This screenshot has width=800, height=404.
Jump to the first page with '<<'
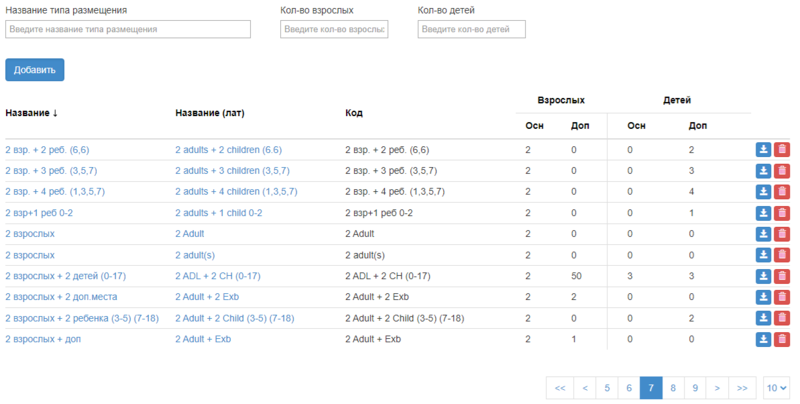[x=560, y=387]
